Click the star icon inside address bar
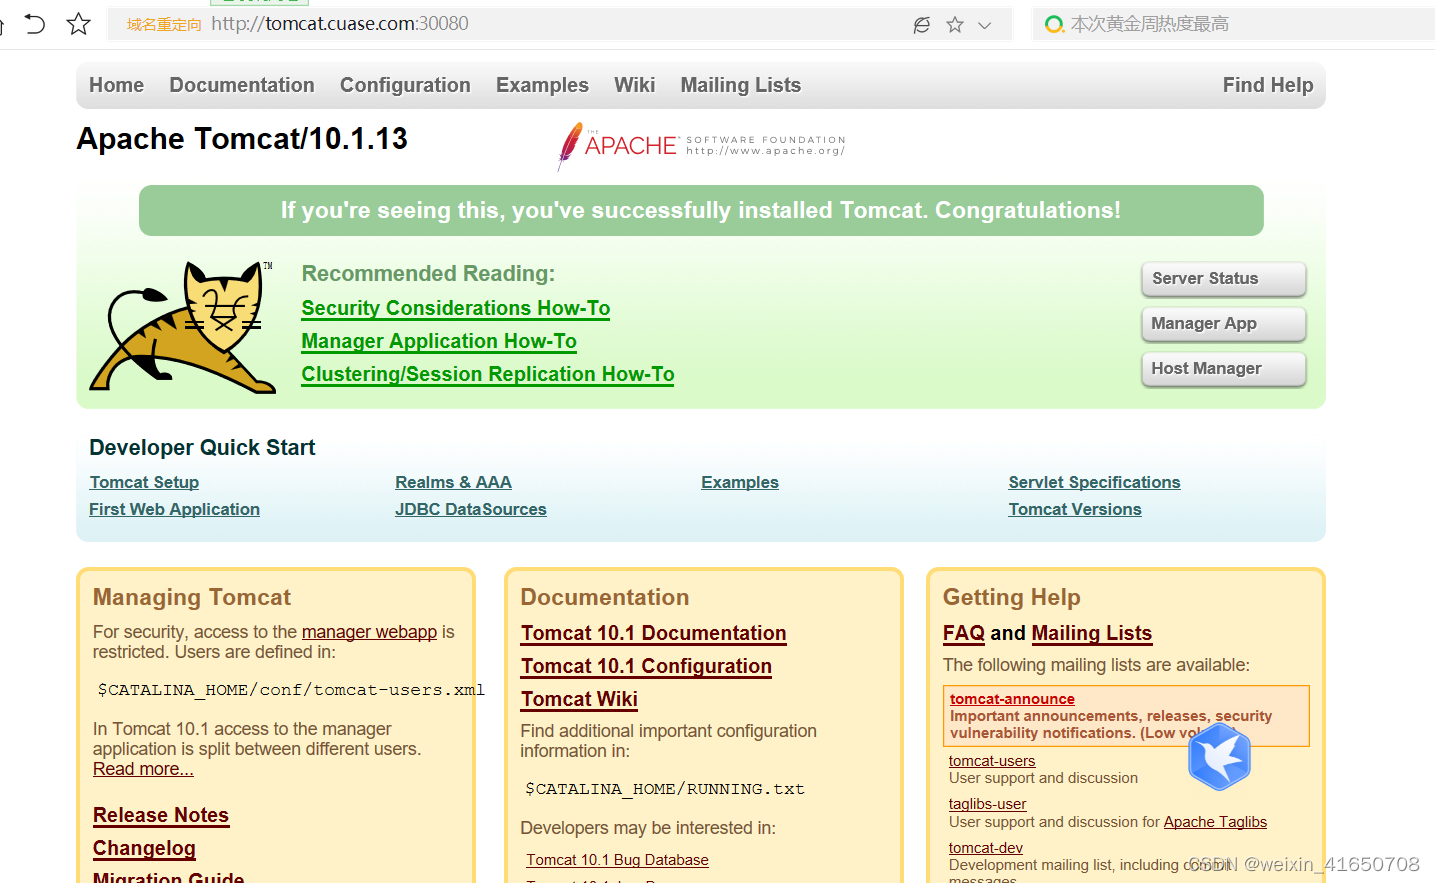Screen dimensions: 1435x883 pos(955,25)
